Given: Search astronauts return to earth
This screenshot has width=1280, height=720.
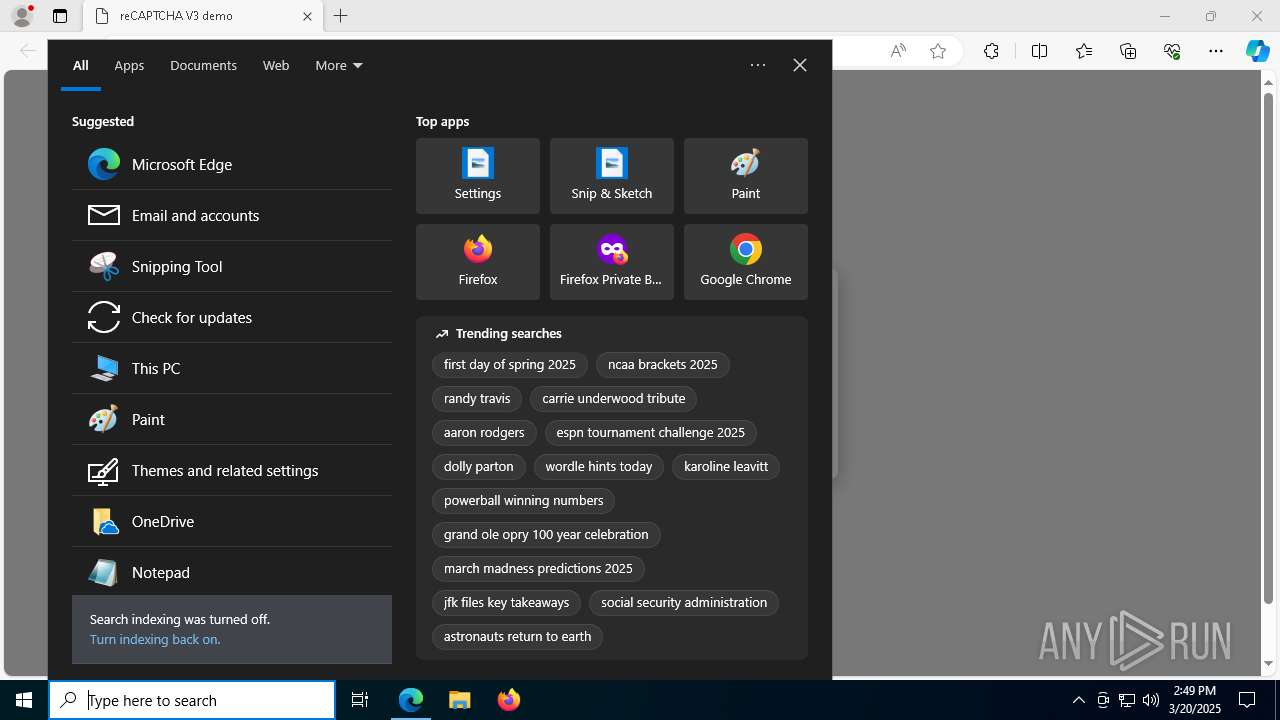Looking at the screenshot, I should pyautogui.click(x=518, y=636).
